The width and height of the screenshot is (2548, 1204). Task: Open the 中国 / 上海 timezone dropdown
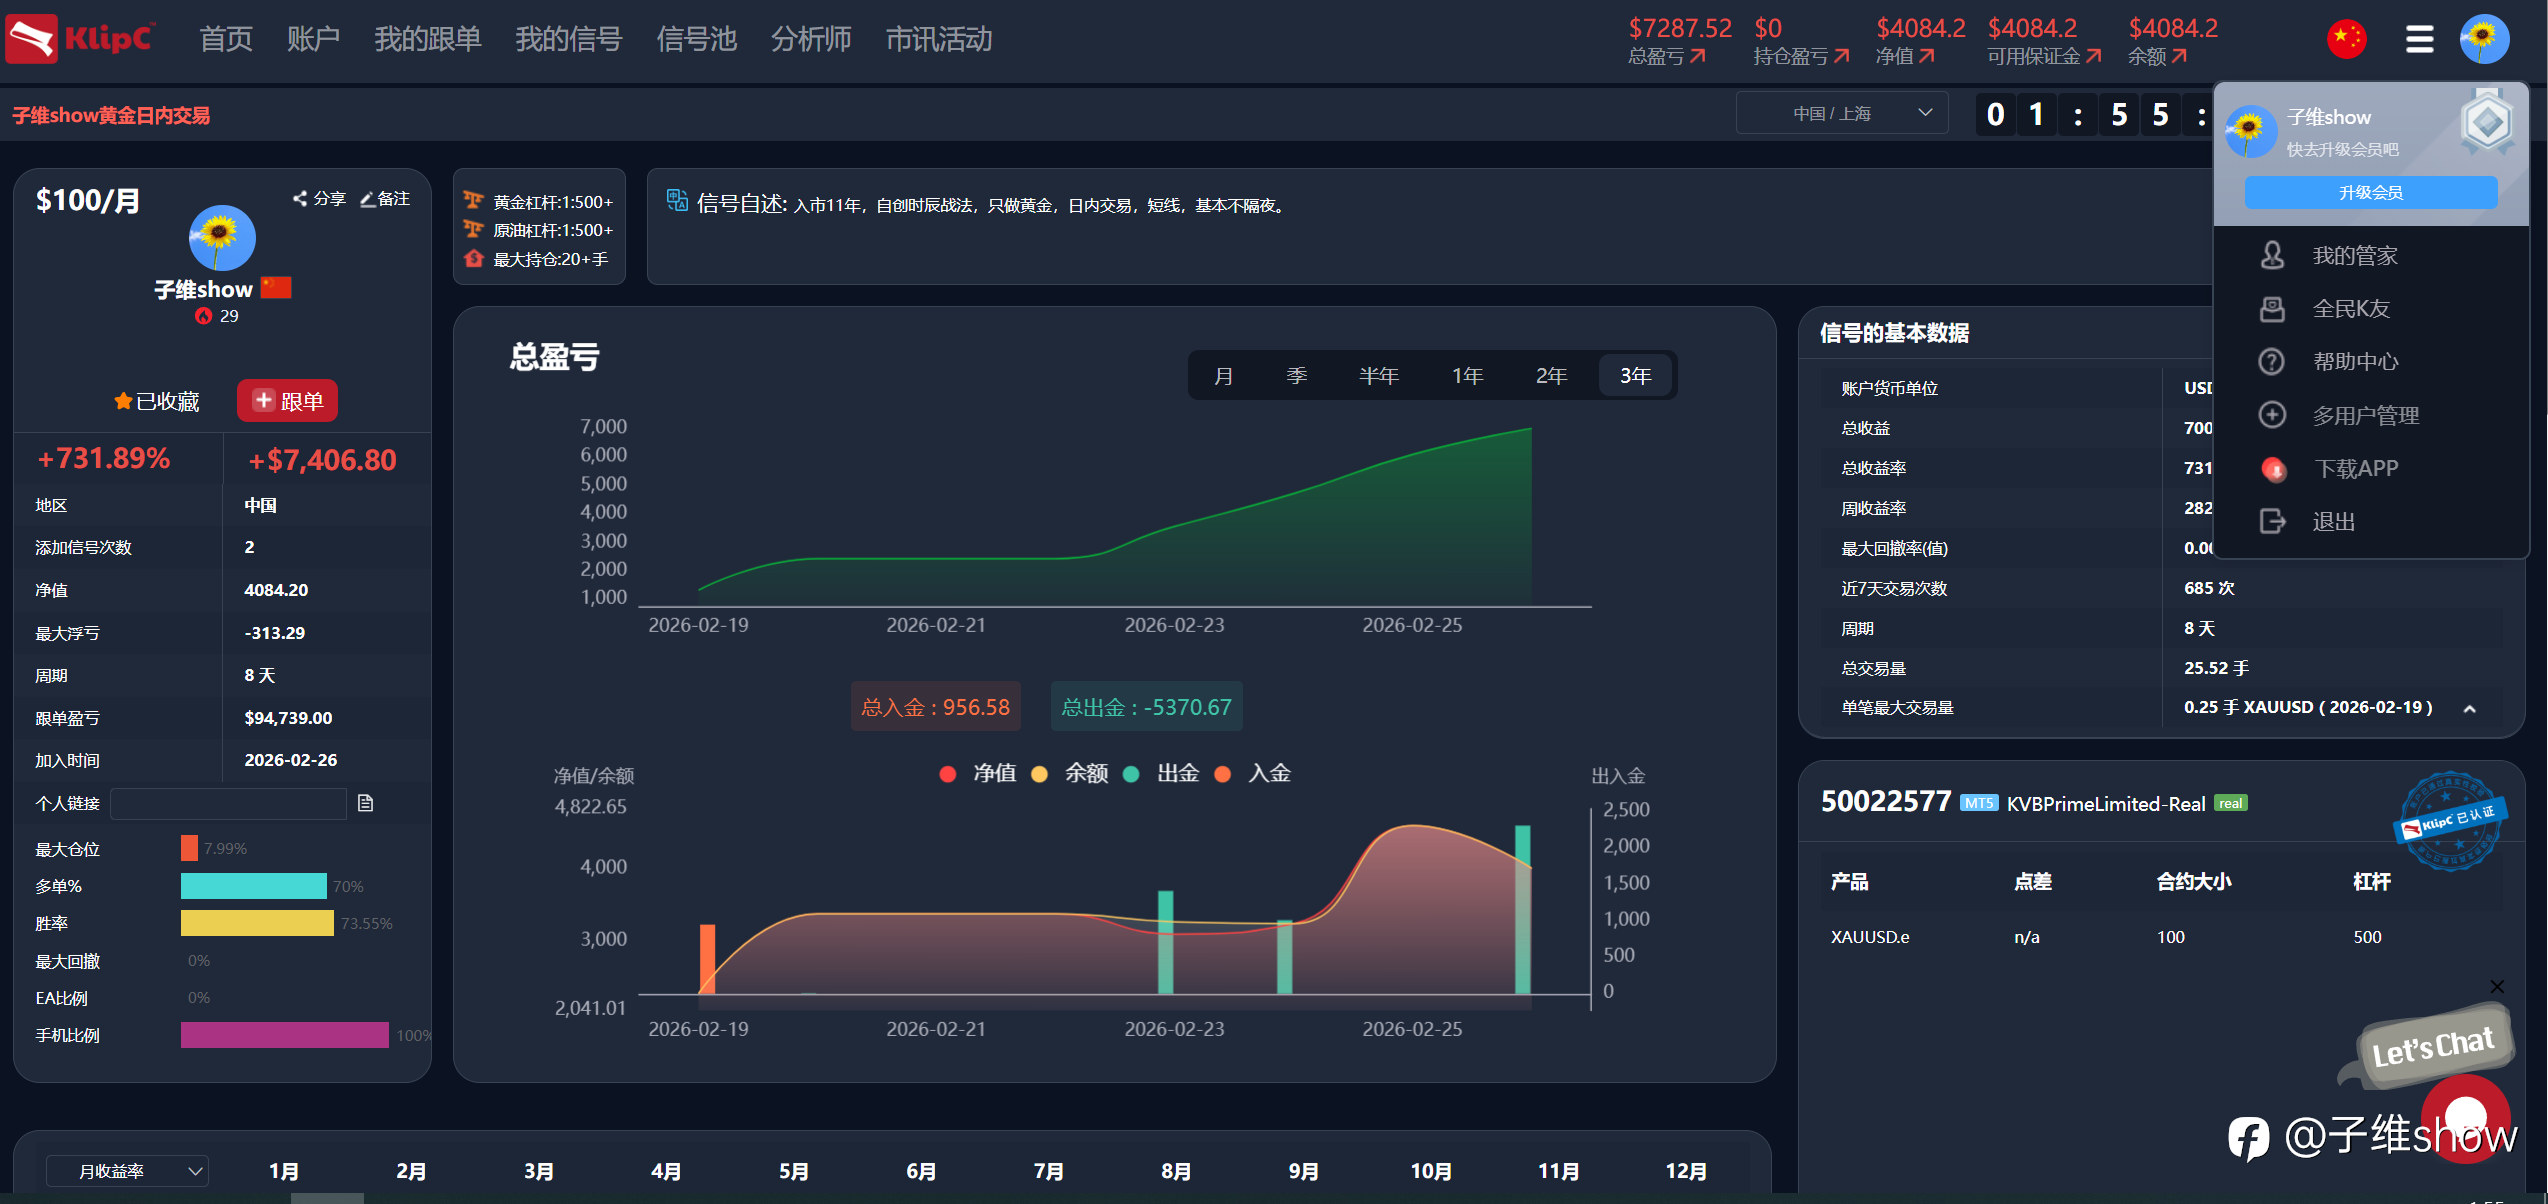1842,113
